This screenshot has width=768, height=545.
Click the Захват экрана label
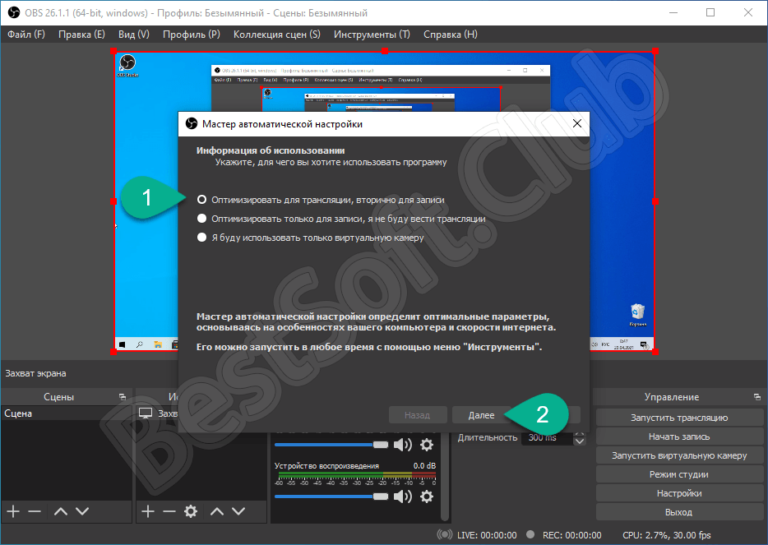pyautogui.click(x=35, y=374)
